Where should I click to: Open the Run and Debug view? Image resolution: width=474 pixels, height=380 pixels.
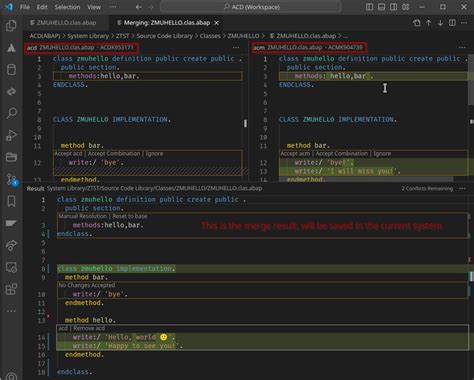click(x=11, y=135)
